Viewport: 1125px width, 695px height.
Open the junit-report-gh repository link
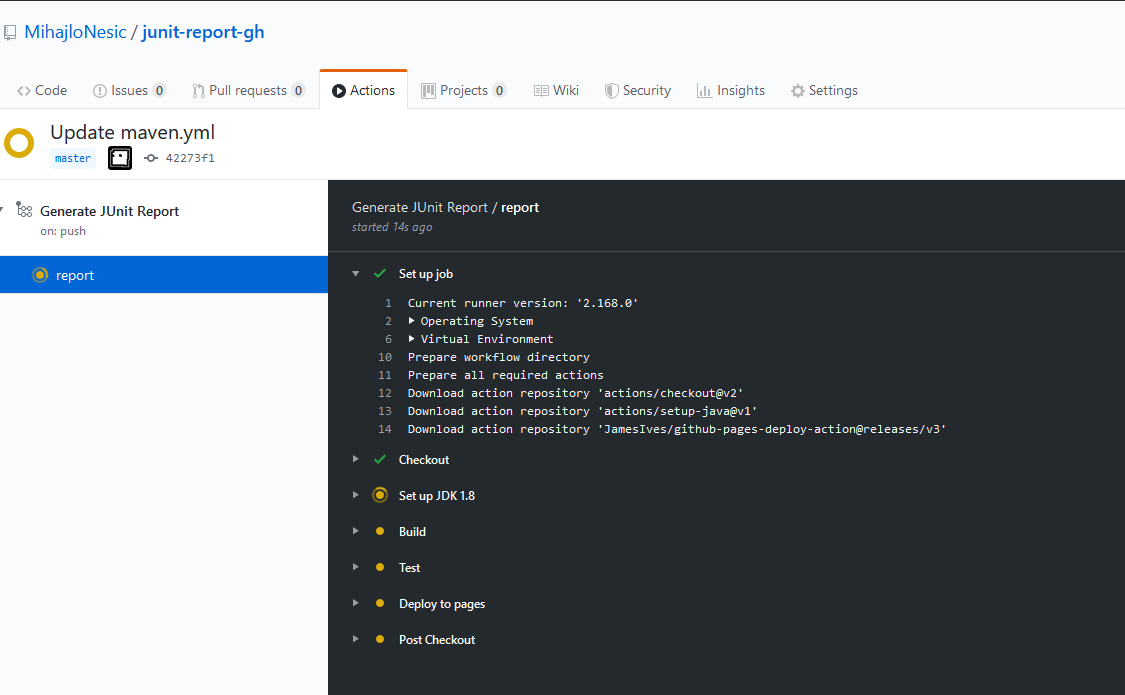pyautogui.click(x=203, y=32)
